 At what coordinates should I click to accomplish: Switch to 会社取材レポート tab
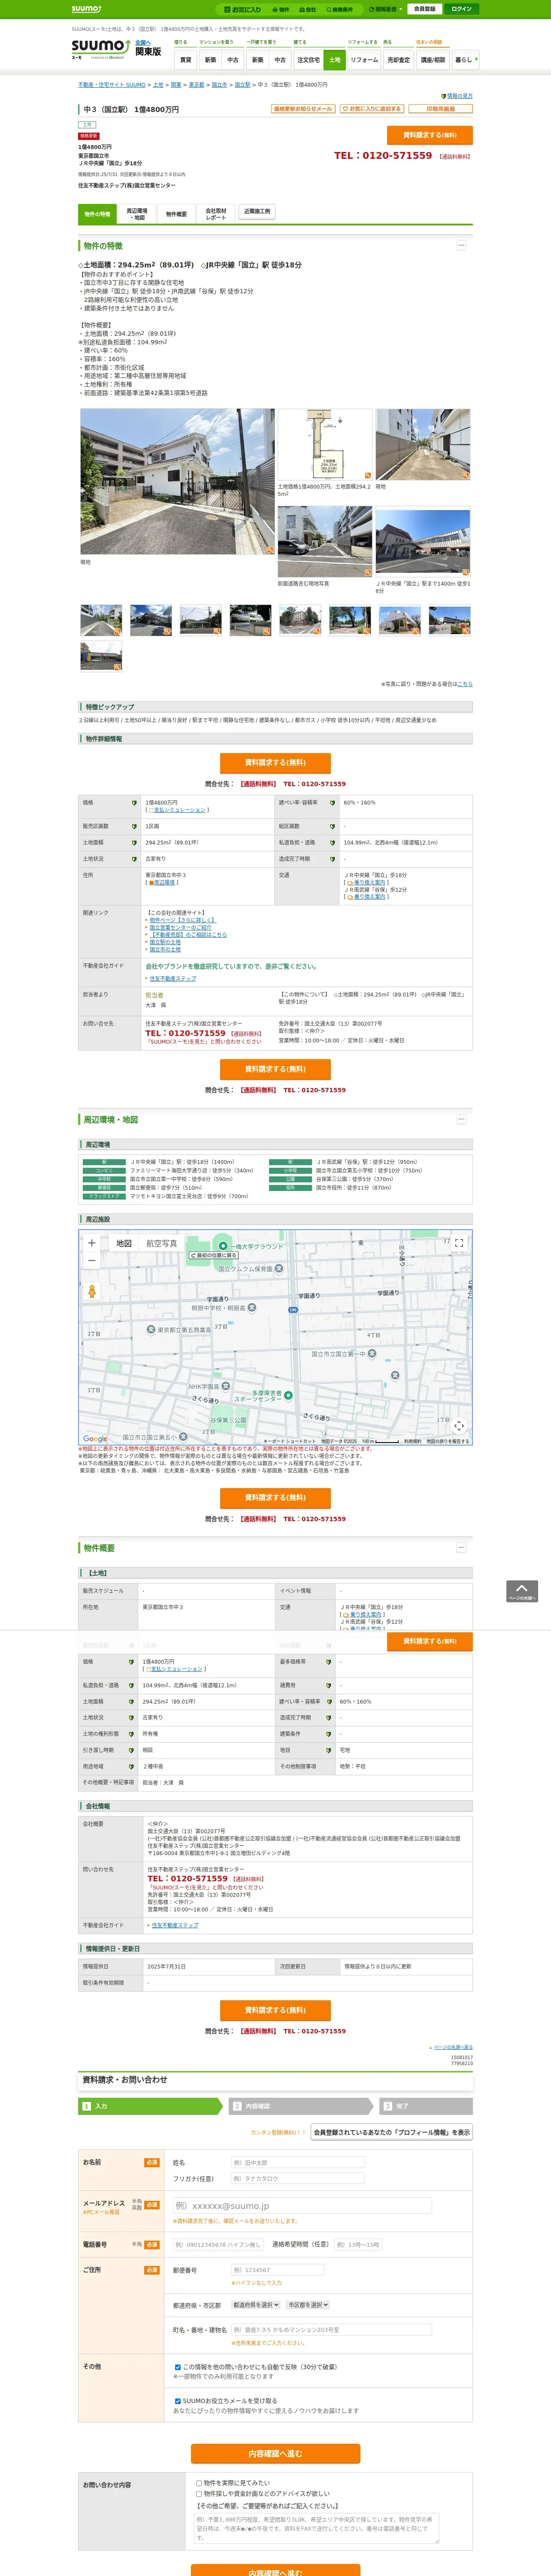tap(216, 214)
